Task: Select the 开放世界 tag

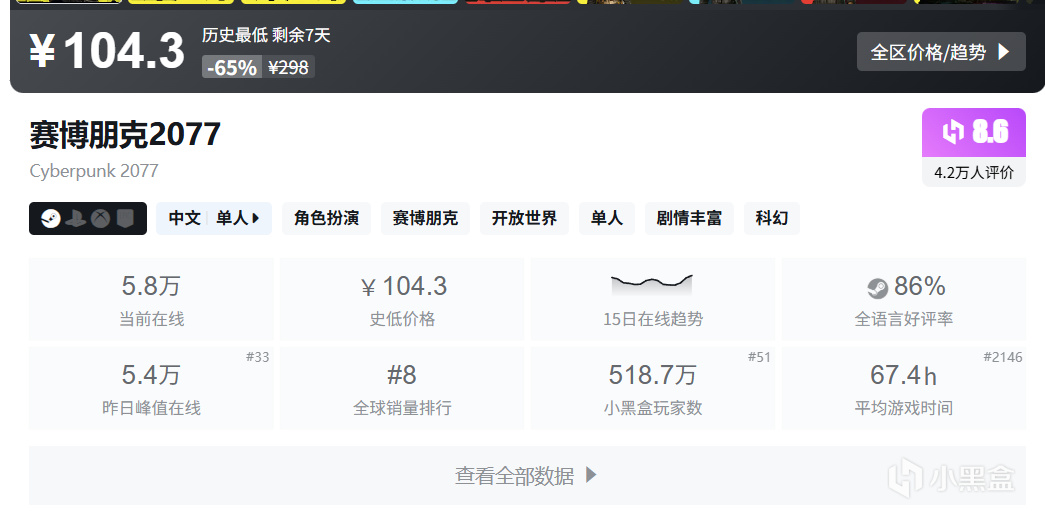Action: point(524,218)
